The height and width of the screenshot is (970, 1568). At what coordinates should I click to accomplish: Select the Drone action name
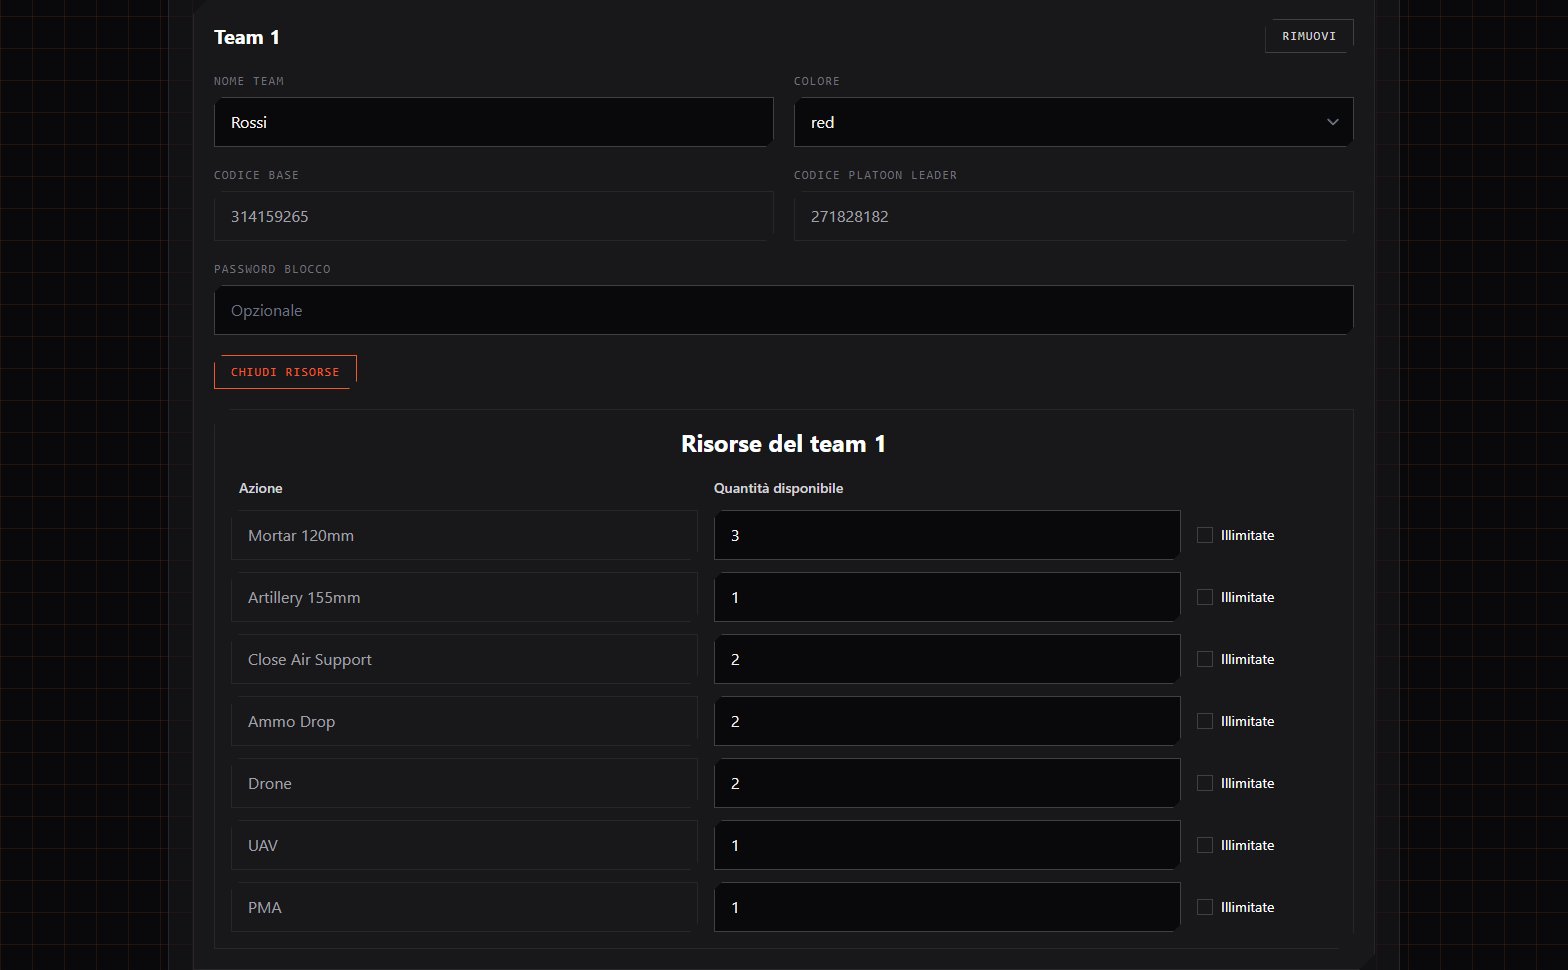click(x=464, y=783)
